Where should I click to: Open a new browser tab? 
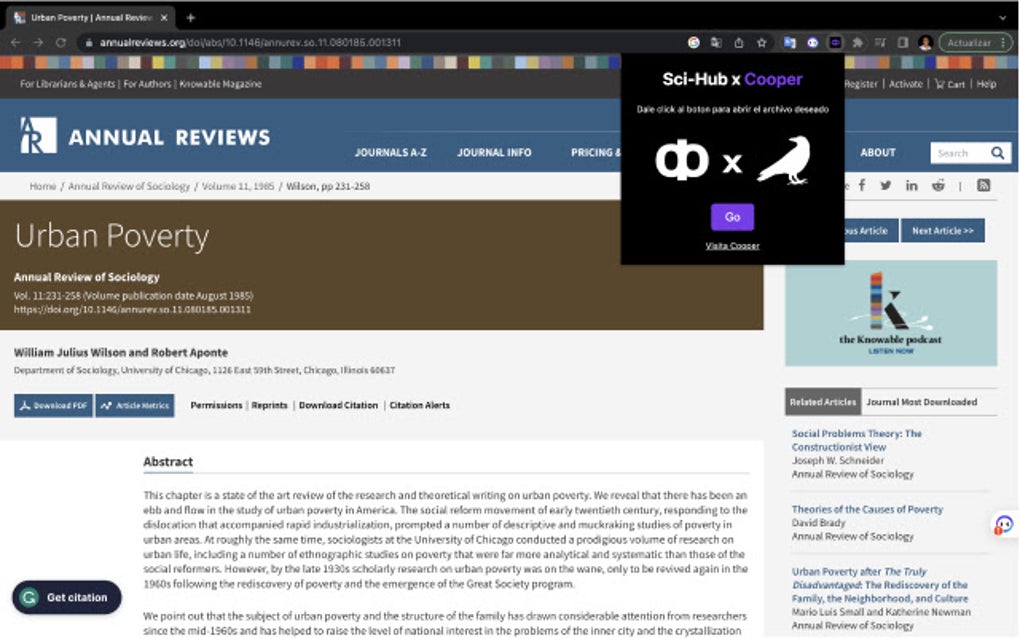(x=191, y=18)
